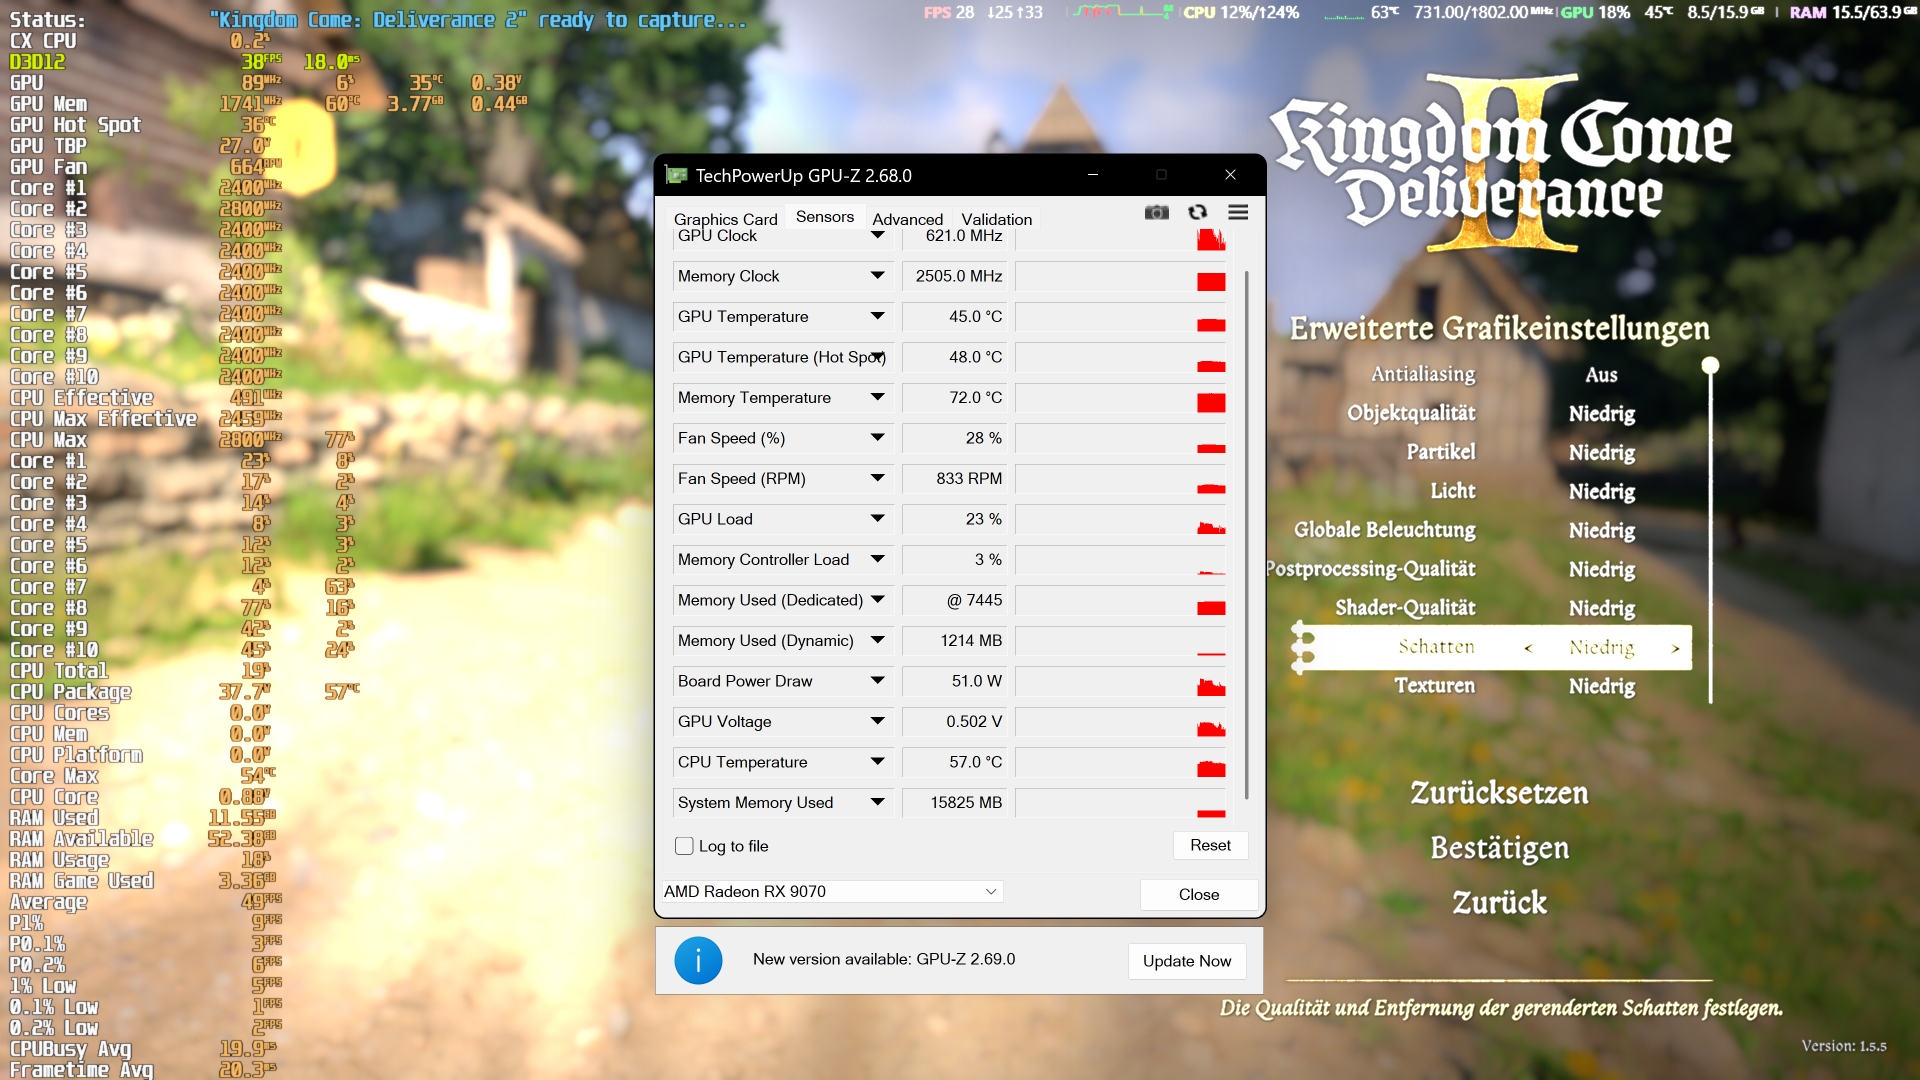Open the Memory Used (Dynamic) dropdown
The height and width of the screenshot is (1080, 1920).
click(x=878, y=640)
